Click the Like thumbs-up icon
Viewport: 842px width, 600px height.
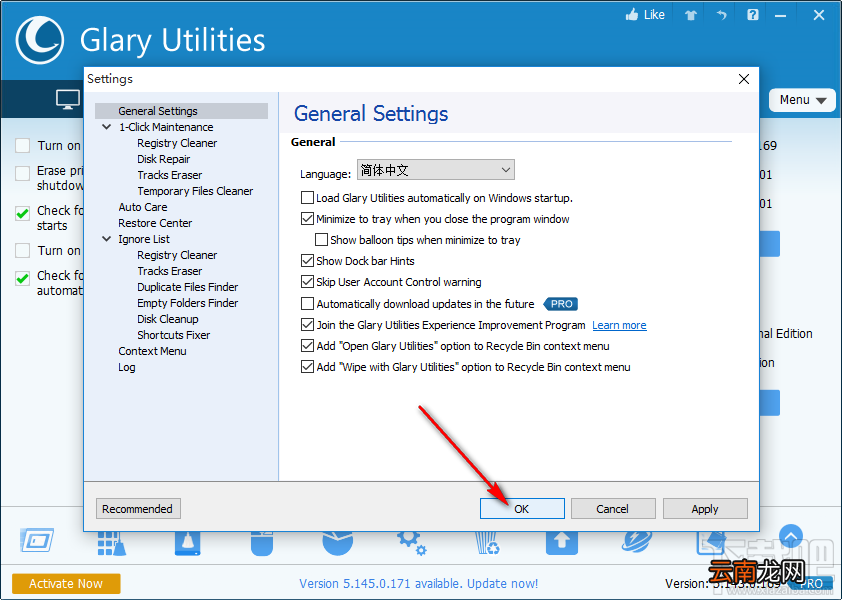click(x=632, y=15)
